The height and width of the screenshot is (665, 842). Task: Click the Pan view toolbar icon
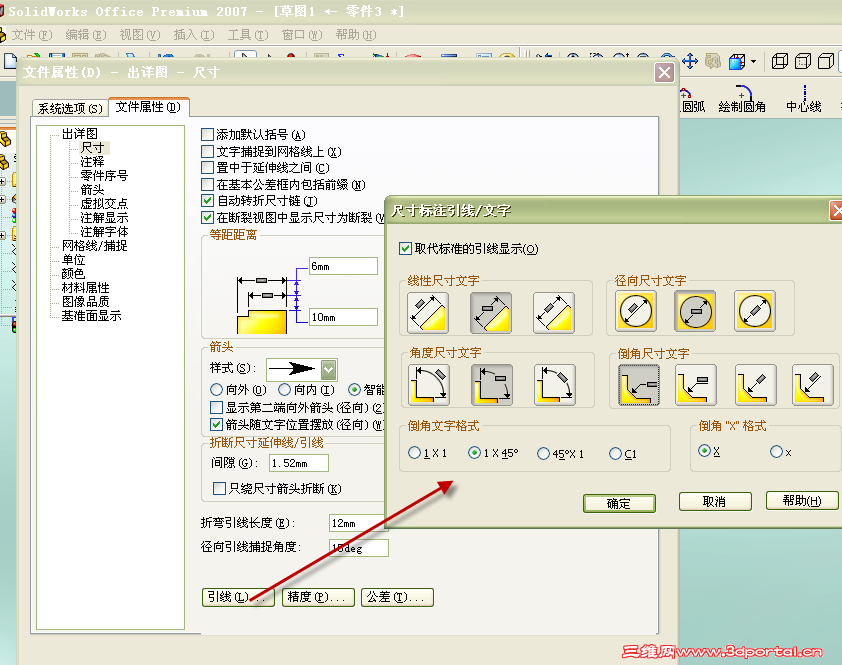[x=689, y=61]
